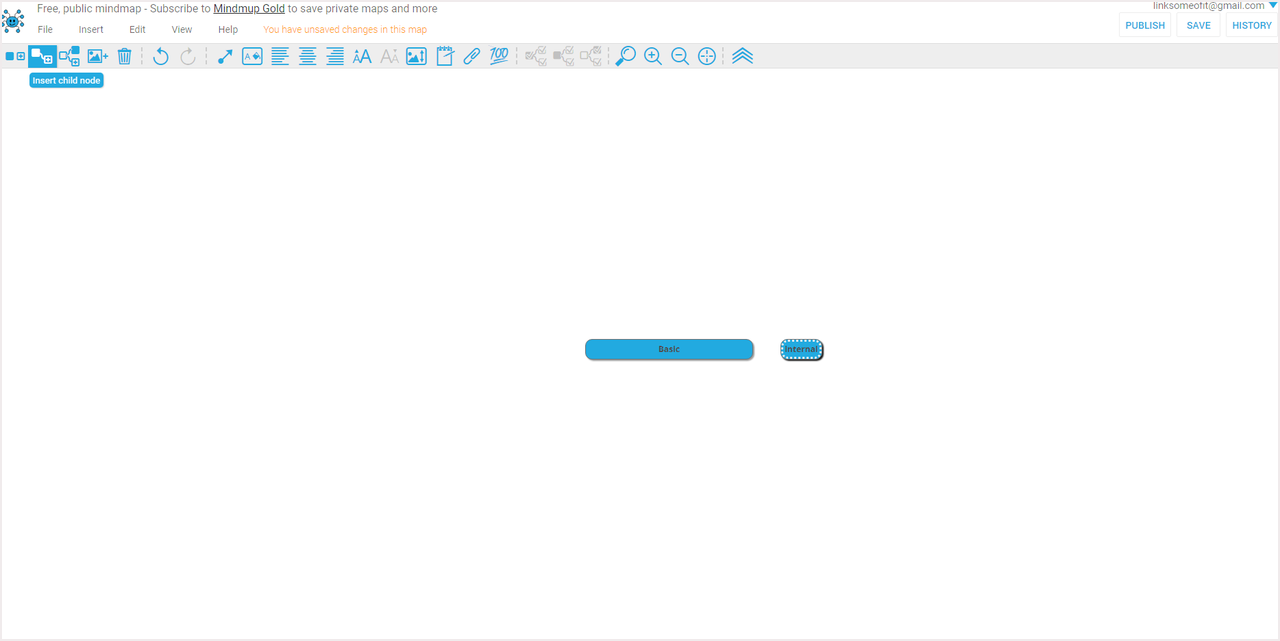Collapse the toolbar with the double chevron icon
1280x641 pixels.
(x=742, y=56)
